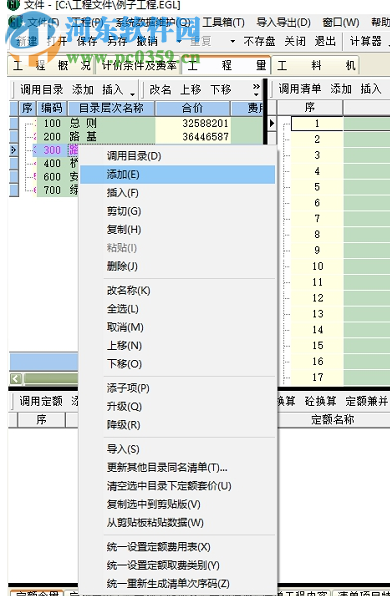Click 目录层次名称 column header
The width and height of the screenshot is (390, 604).
(111, 108)
